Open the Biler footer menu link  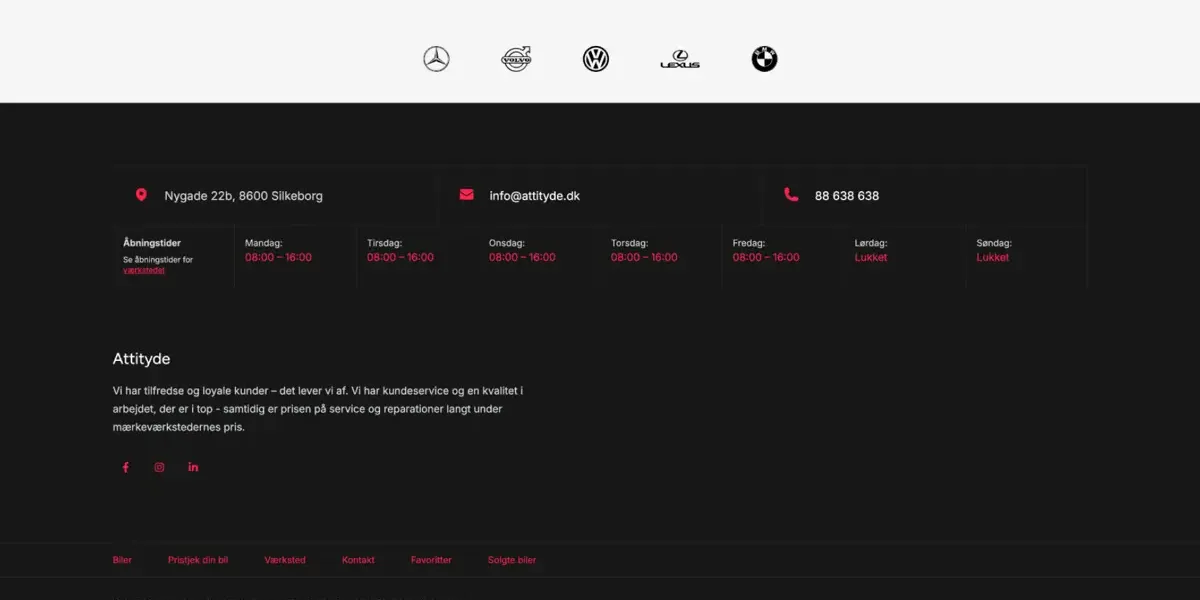click(x=122, y=560)
